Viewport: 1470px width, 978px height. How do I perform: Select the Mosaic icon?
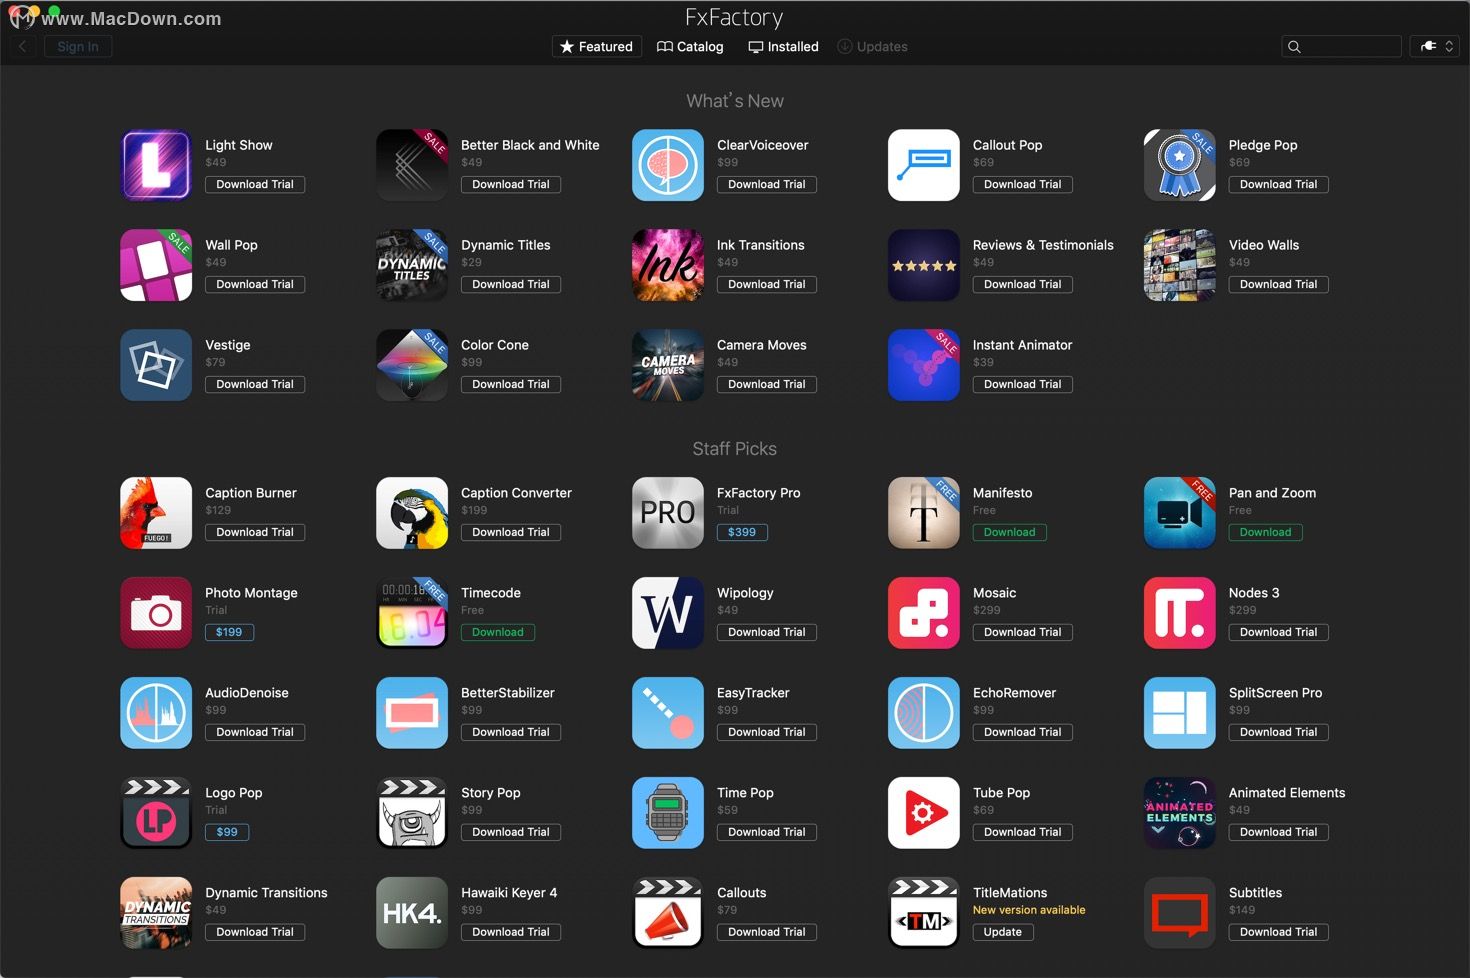pyautogui.click(x=924, y=613)
